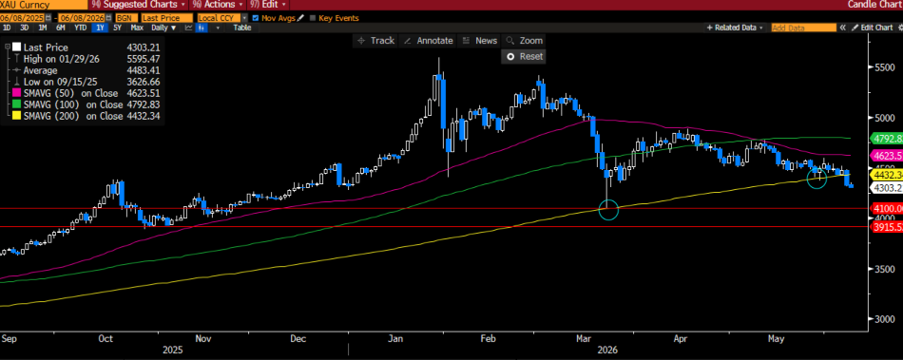Image resolution: width=903 pixels, height=360 pixels.
Task: Activate the Zoom magnifier tool
Action: click(x=523, y=40)
